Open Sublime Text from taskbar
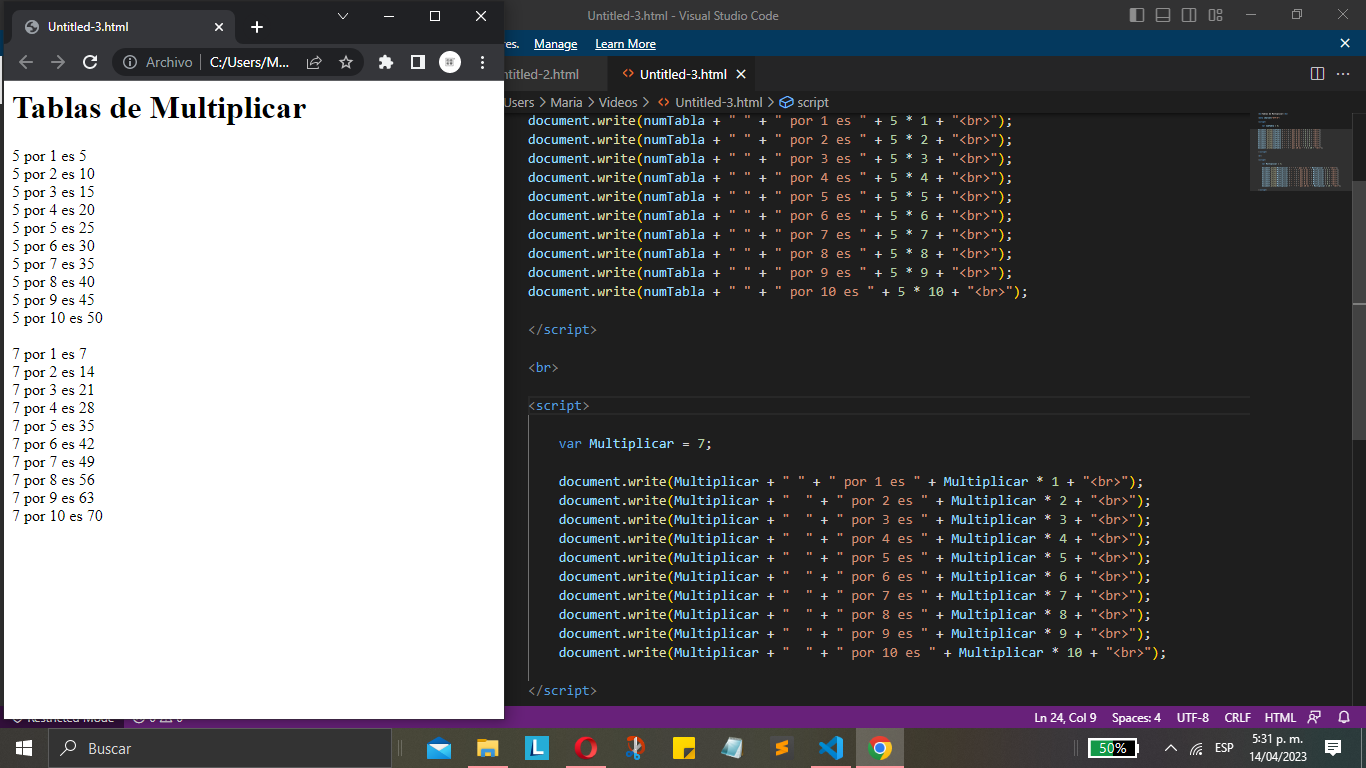This screenshot has height=768, width=1366. (x=782, y=748)
